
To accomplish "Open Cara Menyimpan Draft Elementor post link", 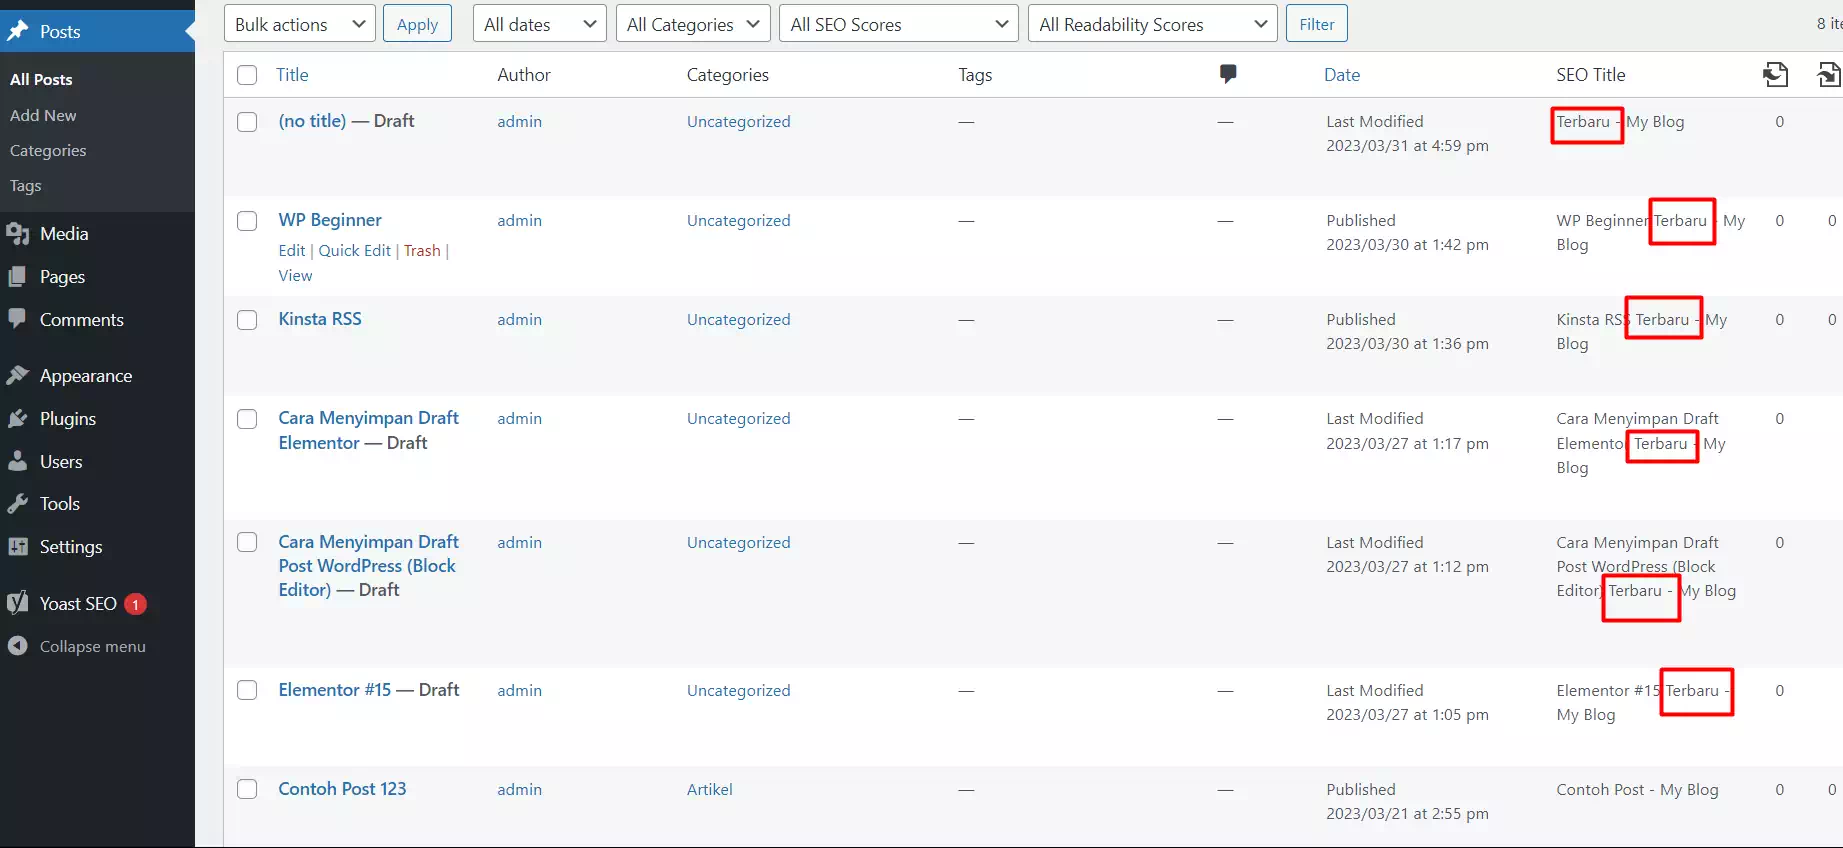I will pos(368,430).
